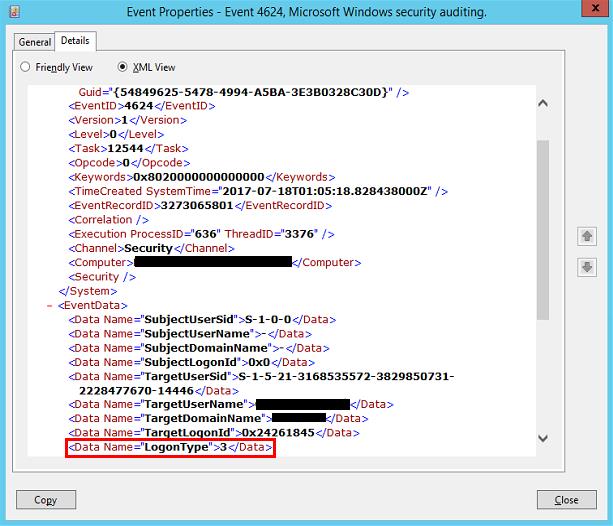Click the TargetUserName data line
Screen dimensions: 613x526
click(x=231, y=404)
